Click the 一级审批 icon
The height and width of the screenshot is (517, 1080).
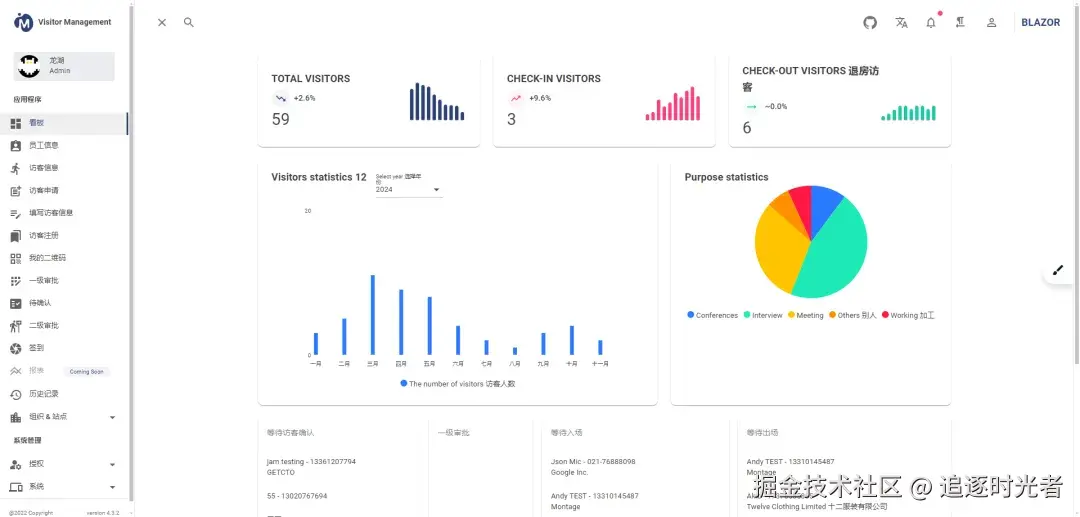tap(16, 281)
